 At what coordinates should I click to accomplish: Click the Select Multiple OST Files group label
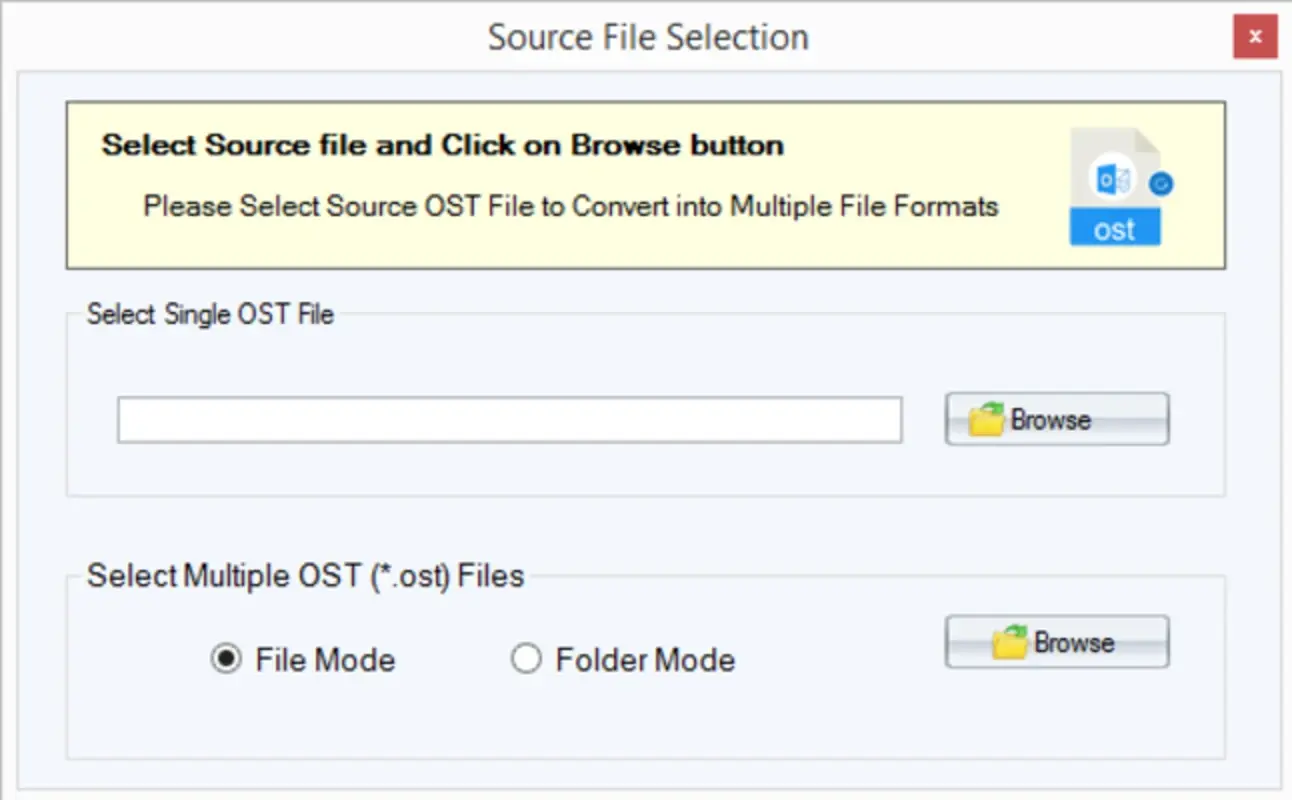point(305,575)
